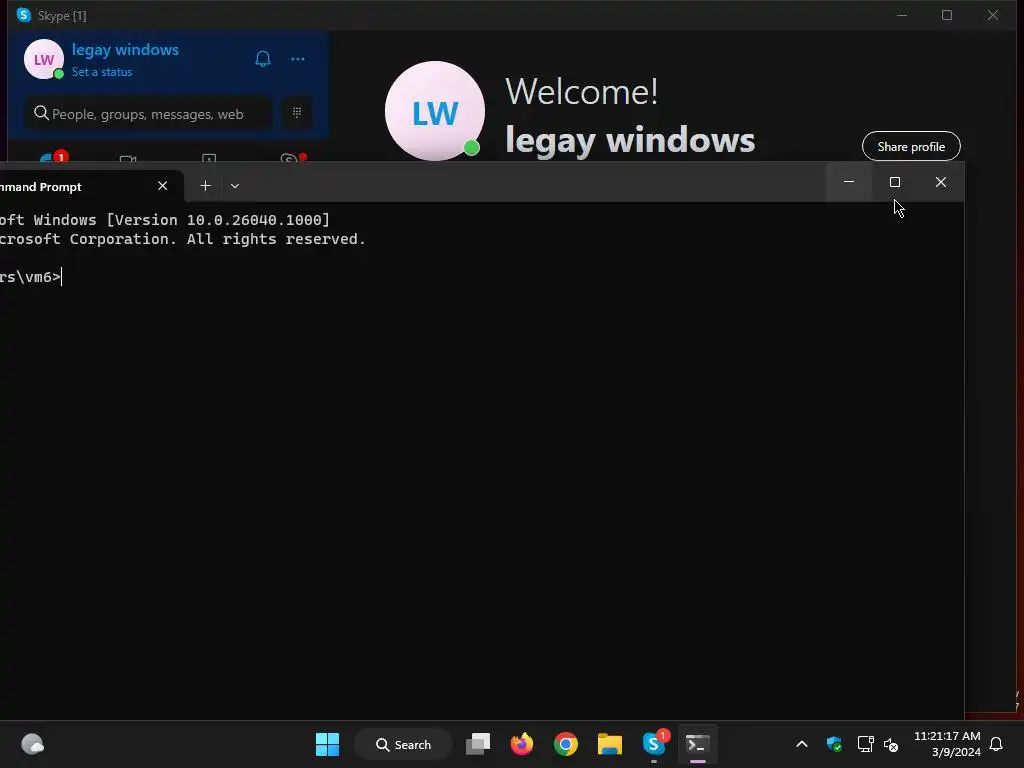Screen dimensions: 1024x768
Task: Open the clock and date flyout
Action: point(947,744)
